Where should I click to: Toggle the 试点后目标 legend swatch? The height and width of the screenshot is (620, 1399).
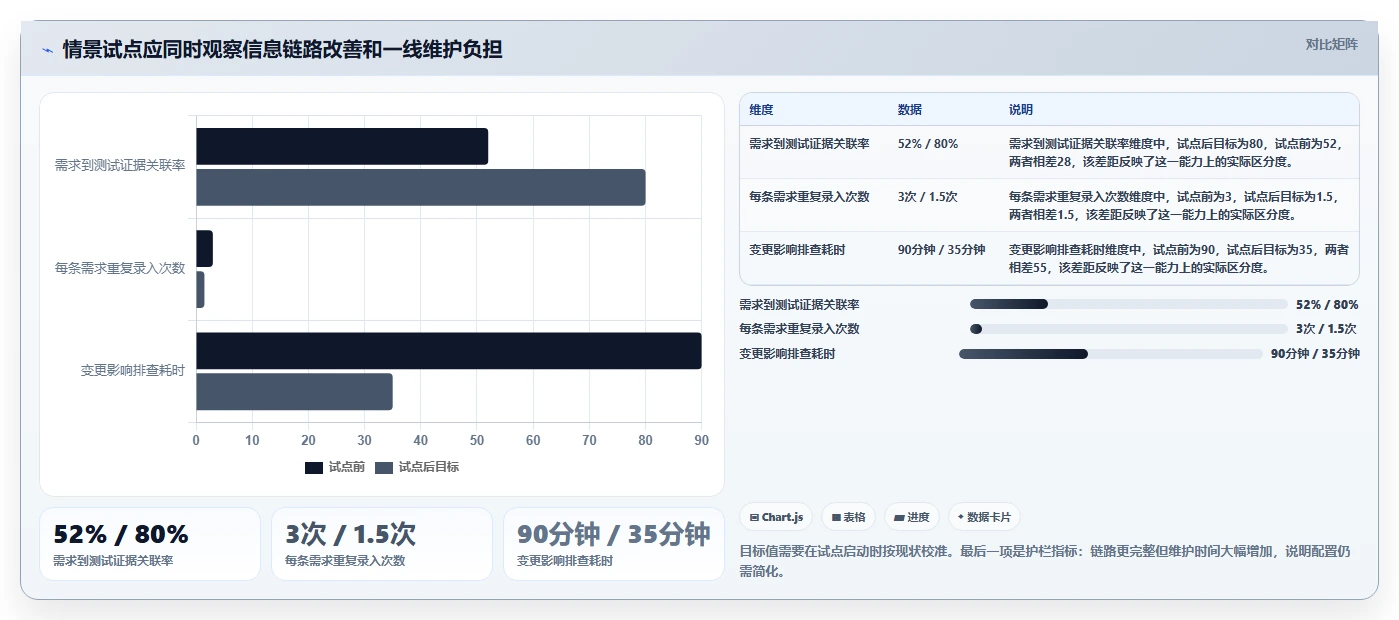click(x=384, y=467)
